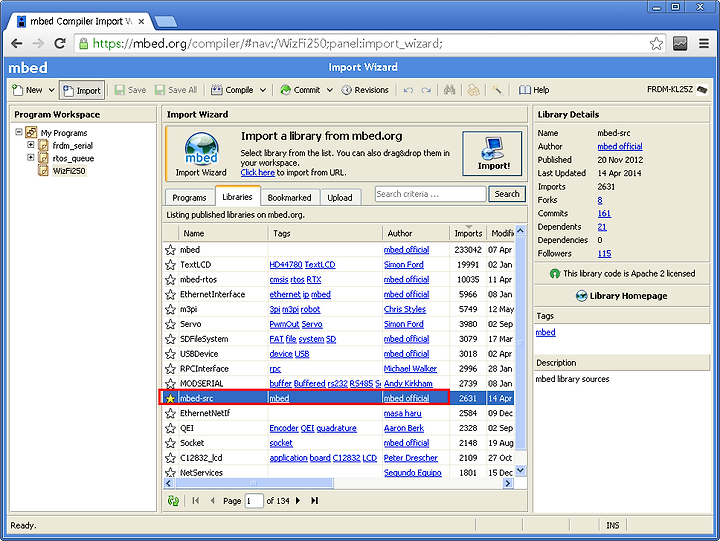
Task: Bookmark the SDFileSystem library star
Action: tap(170, 339)
